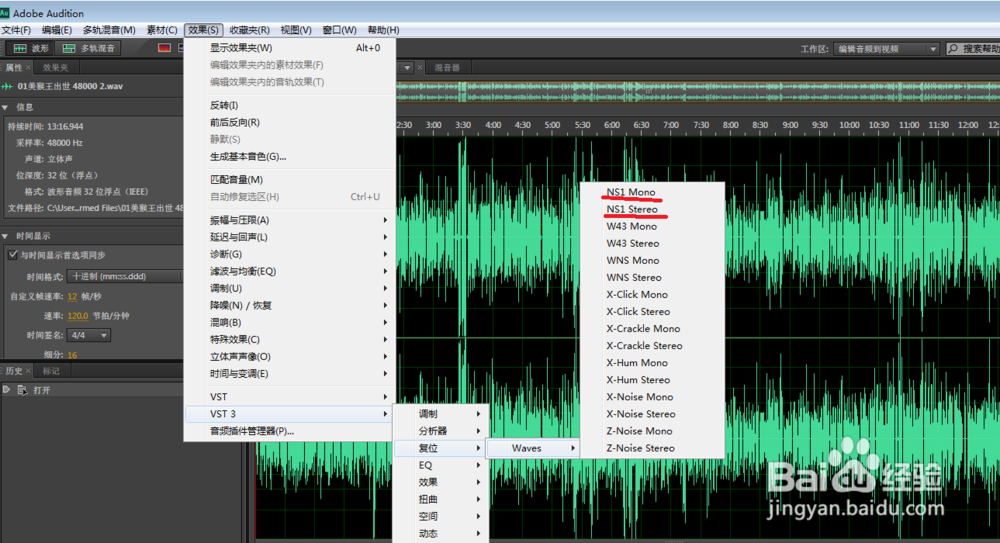Expand the 滤波与均衡(EQ) submenu
This screenshot has height=543, width=1000.
tap(288, 271)
